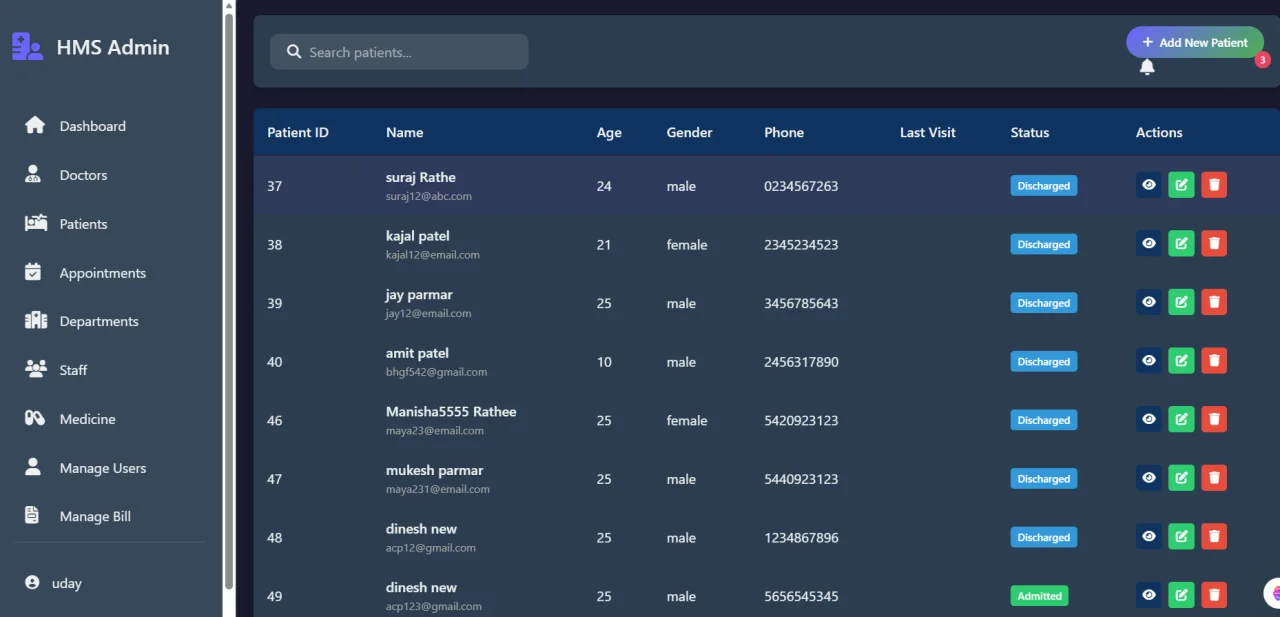Edit patient amit patel record
The image size is (1280, 617).
(1181, 361)
